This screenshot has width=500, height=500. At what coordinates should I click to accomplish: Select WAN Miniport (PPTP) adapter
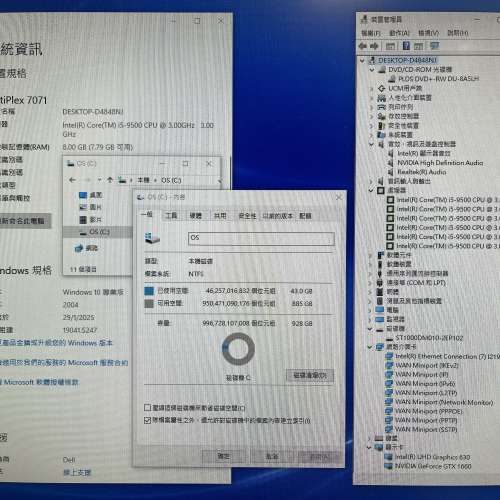[x=426, y=420]
